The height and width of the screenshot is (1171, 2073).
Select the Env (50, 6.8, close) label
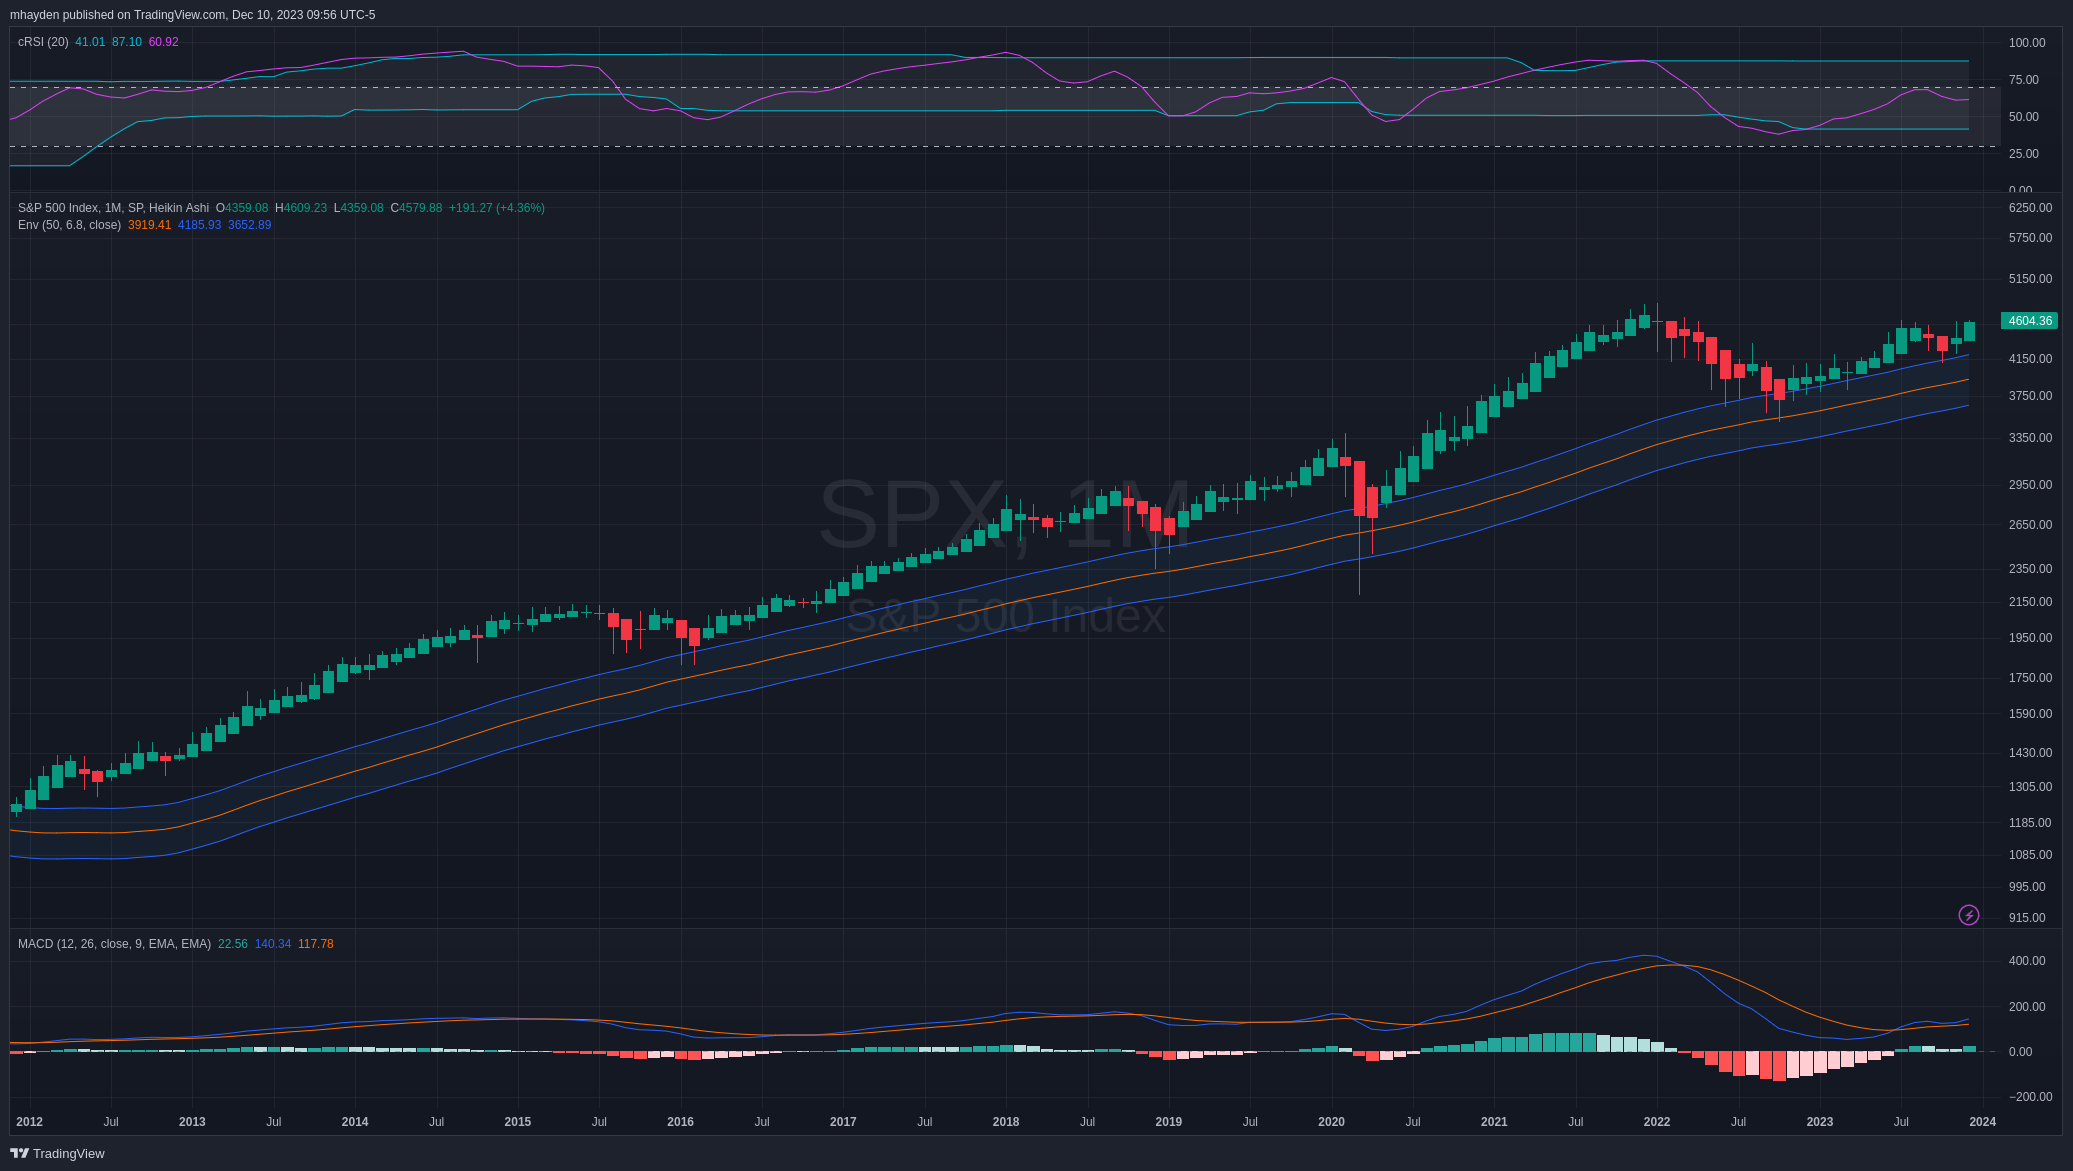(69, 225)
